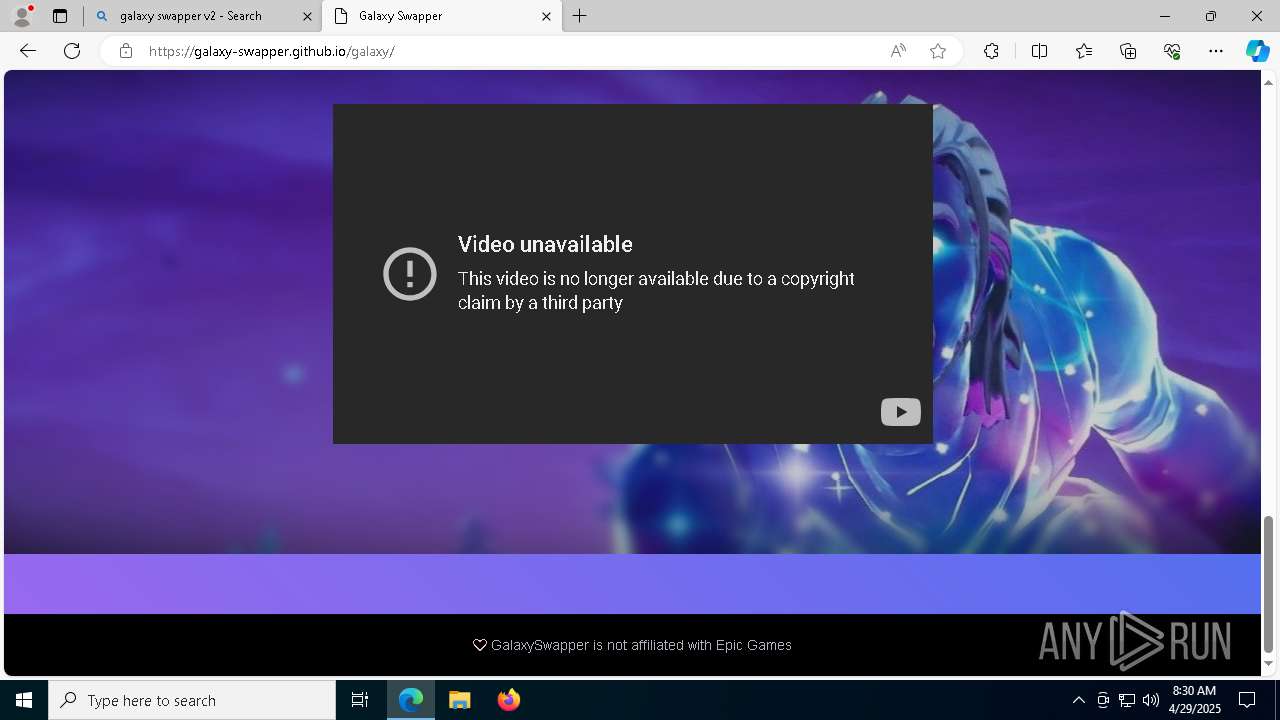The width and height of the screenshot is (1280, 720).
Task: Open the volume control tray icon
Action: (1150, 700)
